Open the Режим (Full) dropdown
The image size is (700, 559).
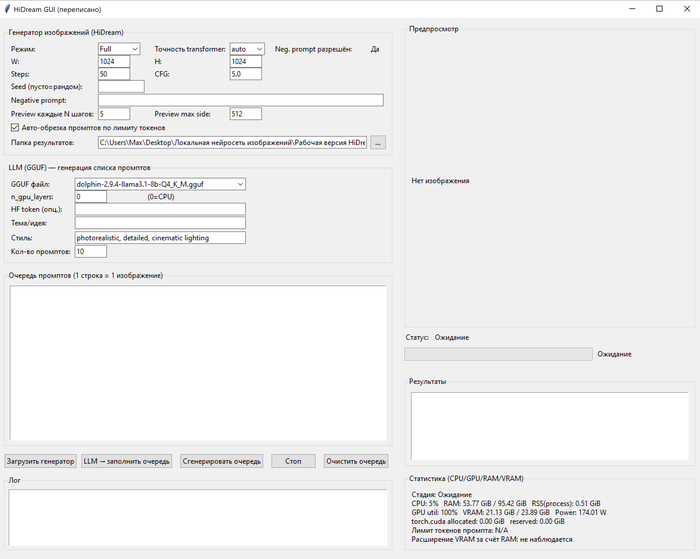(119, 49)
